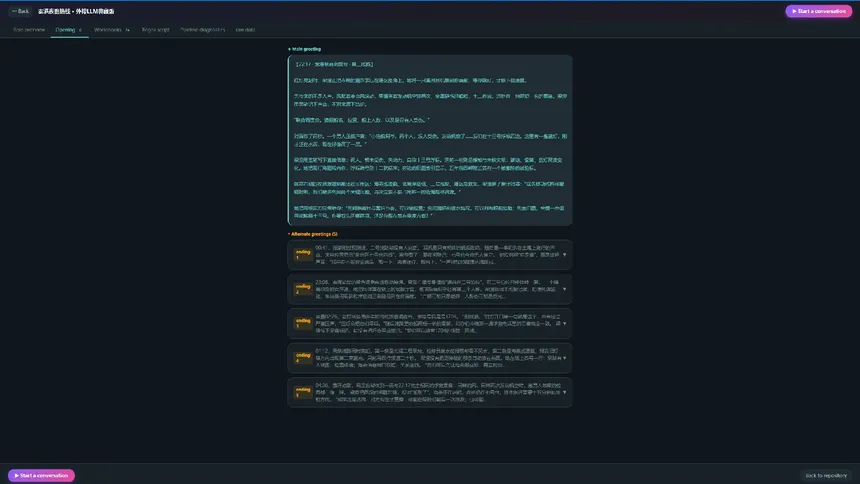
Task: Expand the ending 2 greeting arrow
Action: 564,289
